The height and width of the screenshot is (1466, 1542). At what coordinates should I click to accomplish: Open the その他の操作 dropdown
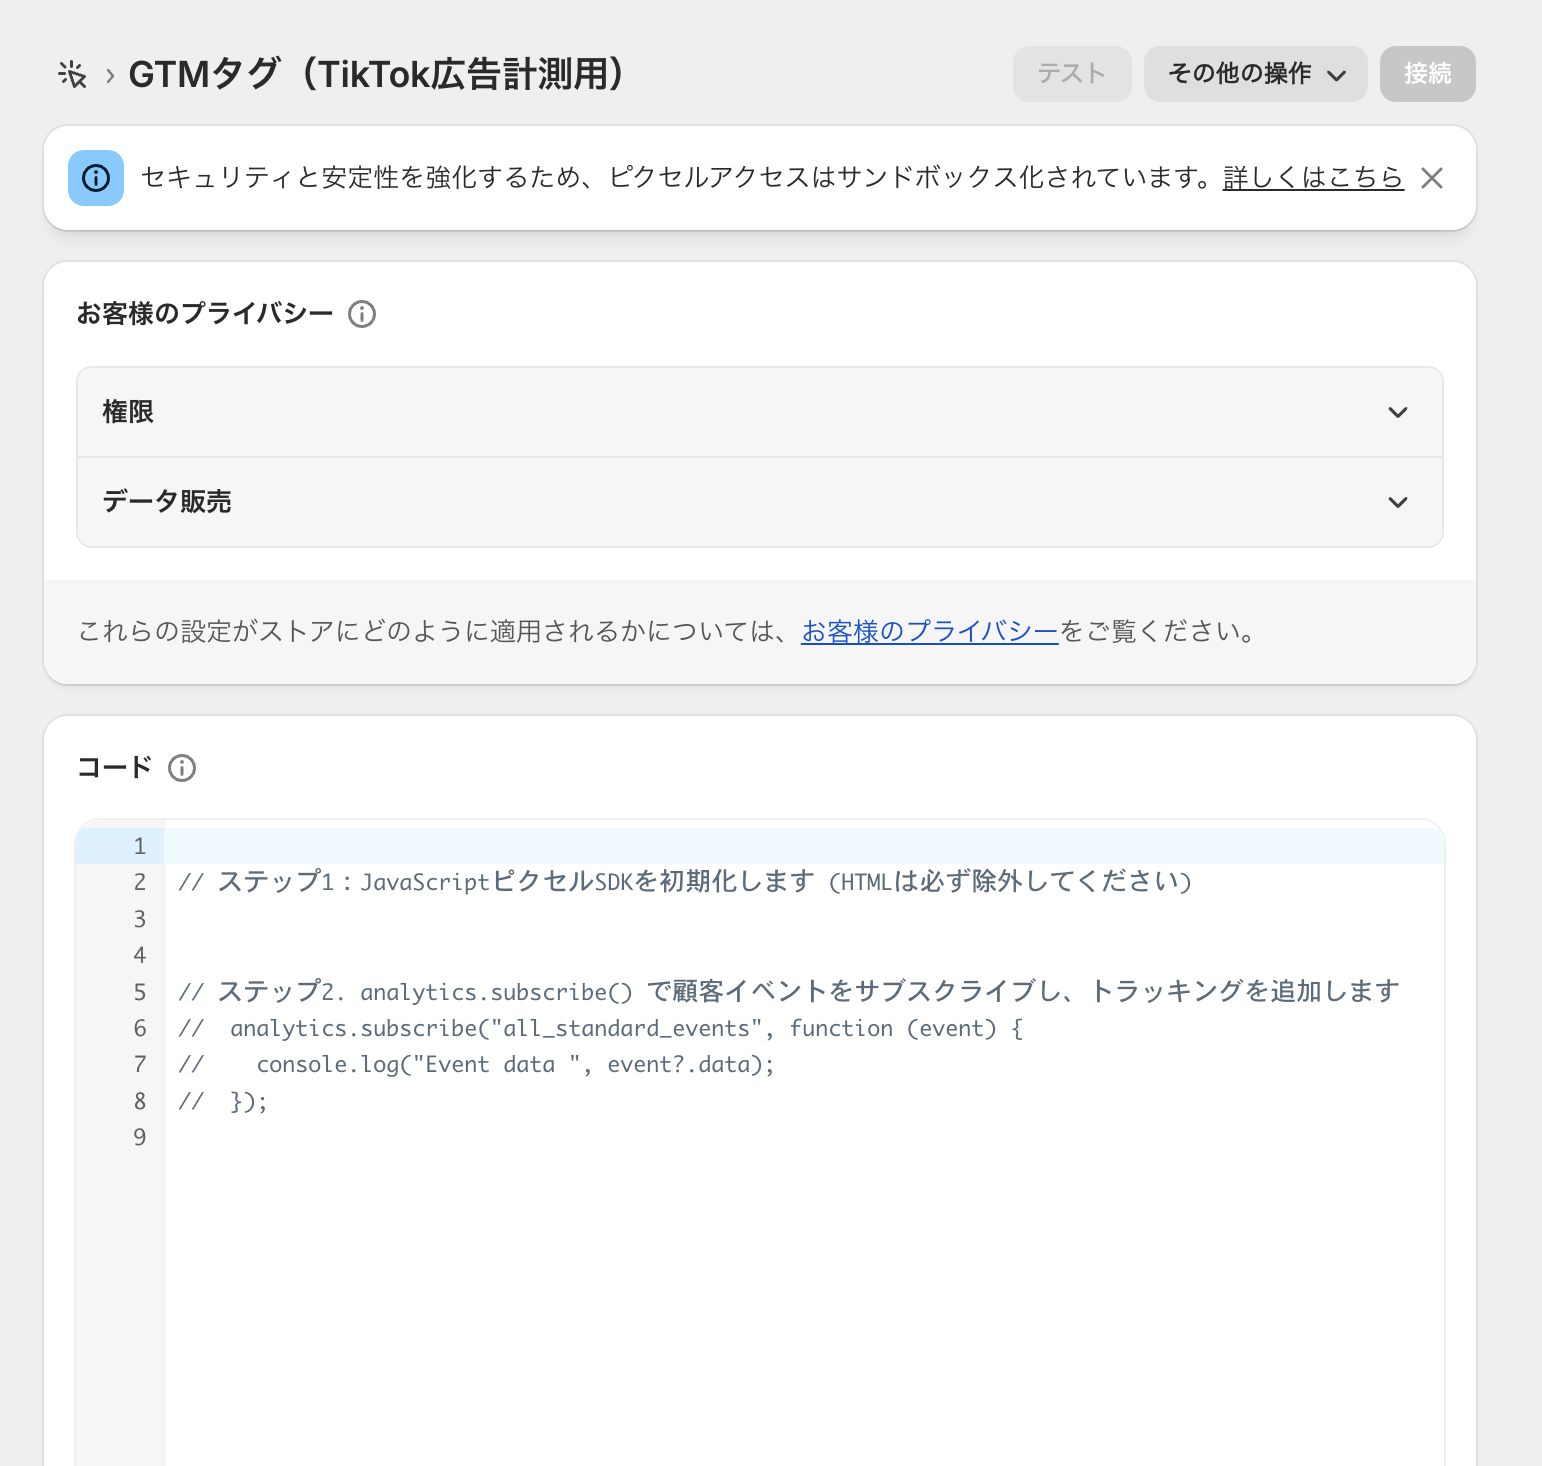coord(1256,74)
